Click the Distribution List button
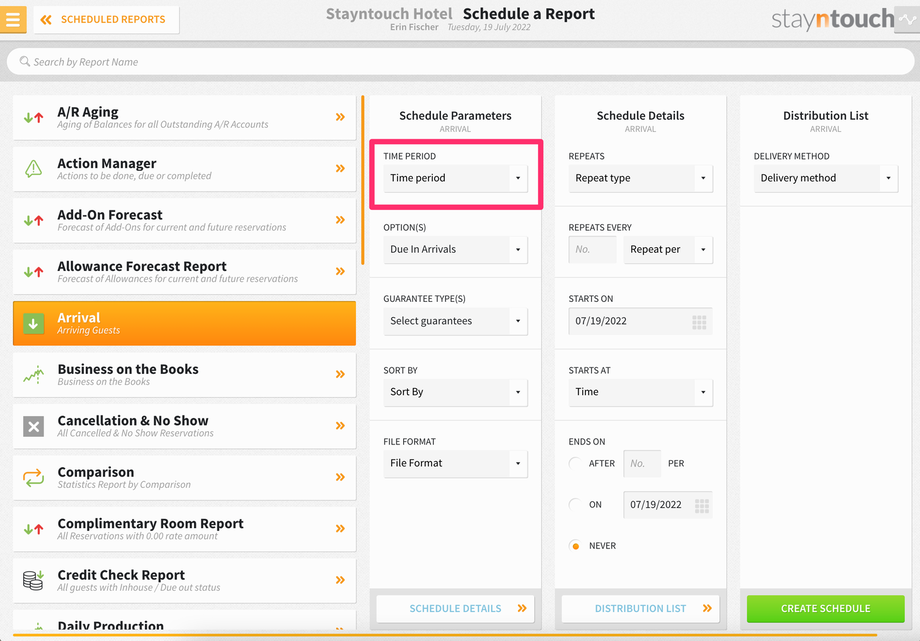The width and height of the screenshot is (920, 641). (640, 609)
